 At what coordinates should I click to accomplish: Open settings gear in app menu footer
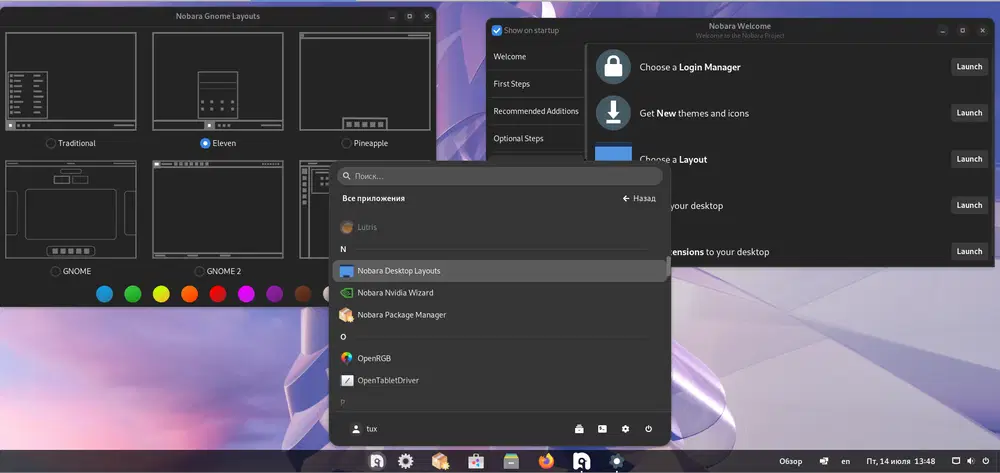625,429
